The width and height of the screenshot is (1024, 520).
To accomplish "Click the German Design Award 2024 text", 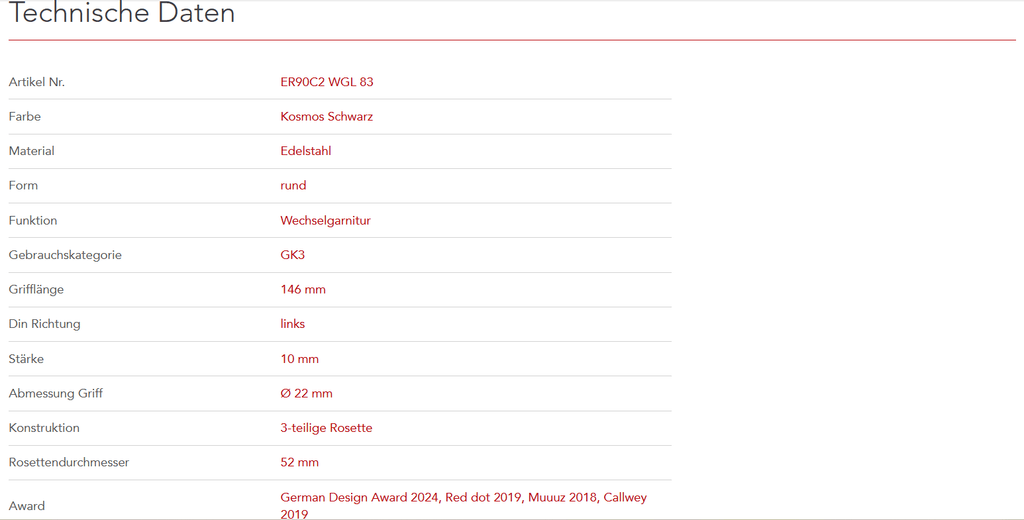I will coord(359,497).
